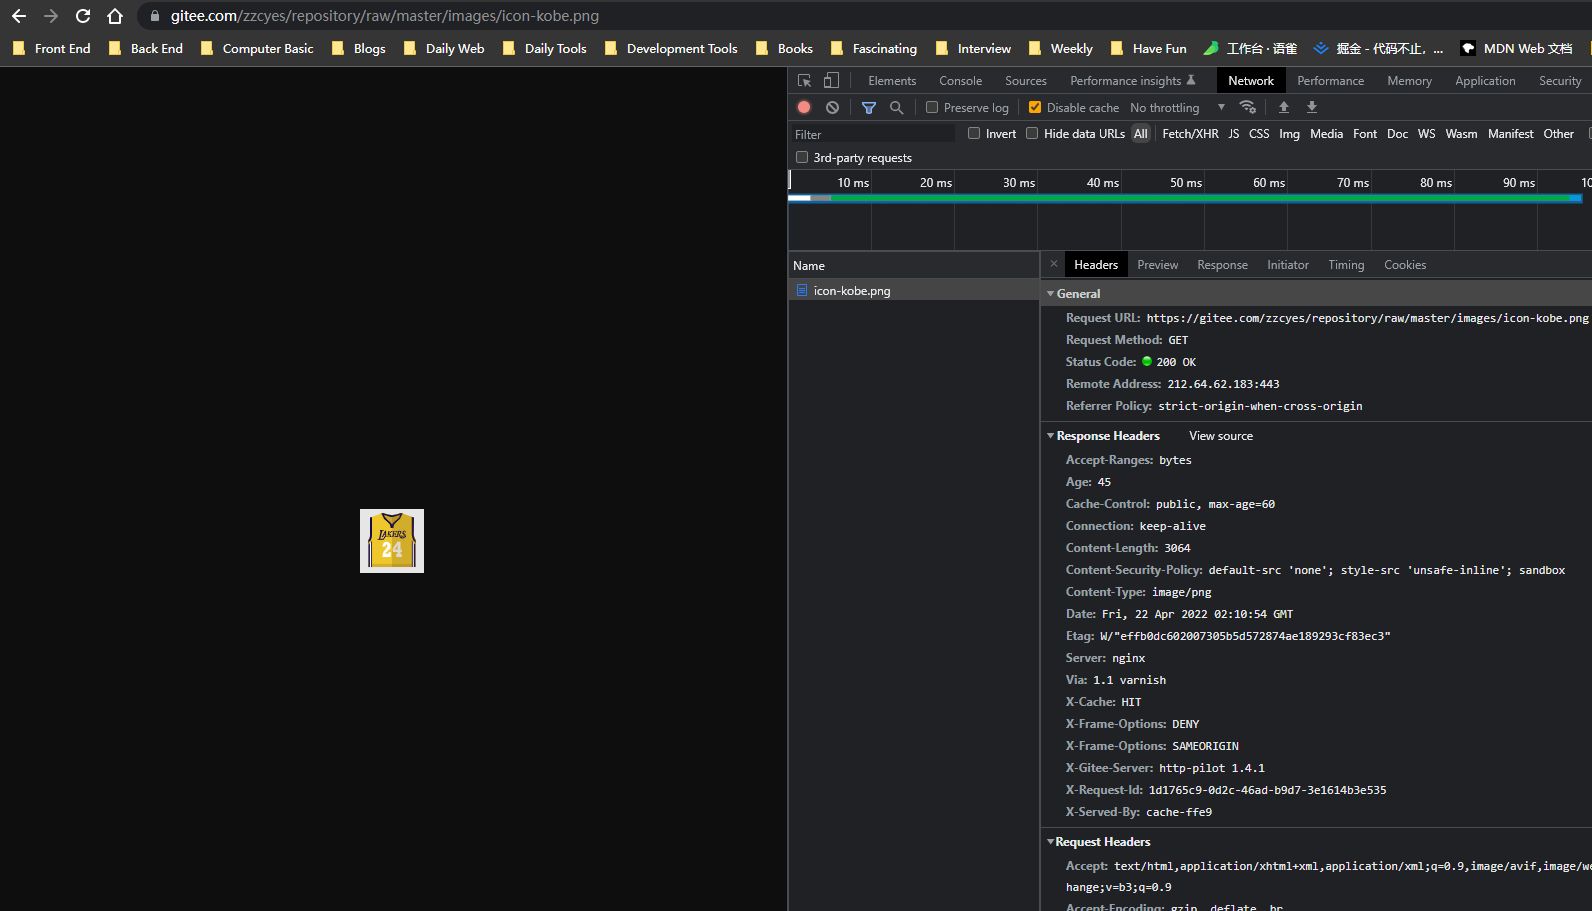Click the browser back arrow

coord(19,16)
